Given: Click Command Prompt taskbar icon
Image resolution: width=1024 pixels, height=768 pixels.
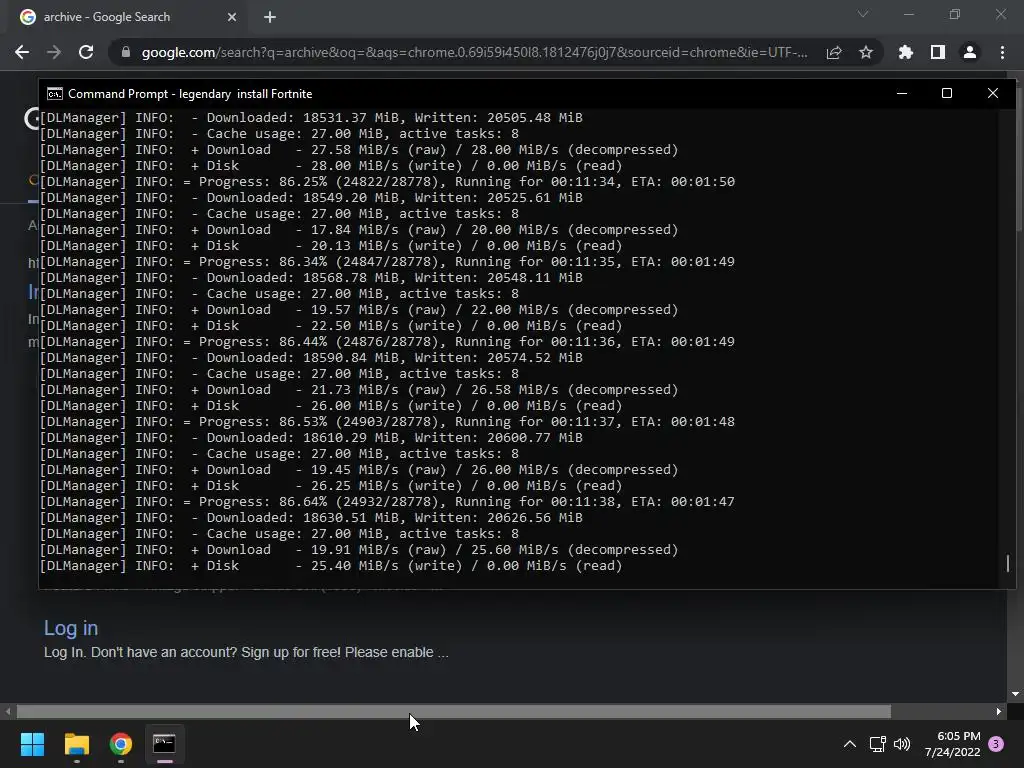Looking at the screenshot, I should pyautogui.click(x=164, y=744).
